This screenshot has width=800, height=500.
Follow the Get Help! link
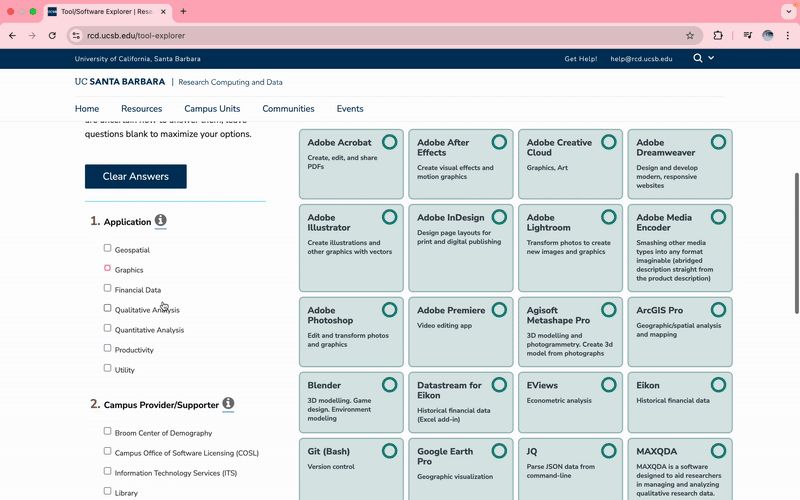tap(581, 59)
